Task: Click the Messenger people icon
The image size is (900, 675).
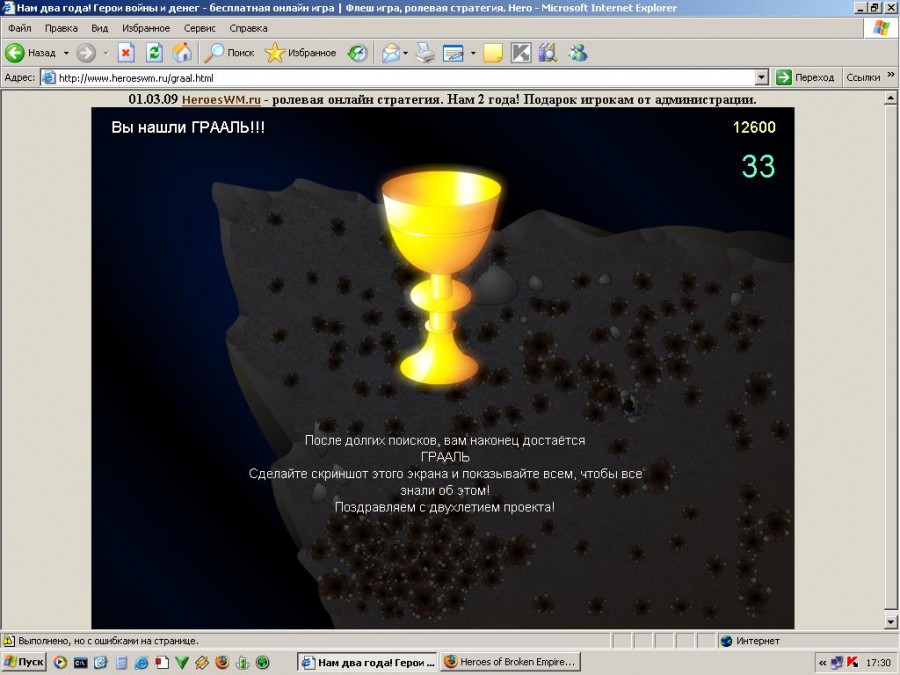Action: point(577,53)
